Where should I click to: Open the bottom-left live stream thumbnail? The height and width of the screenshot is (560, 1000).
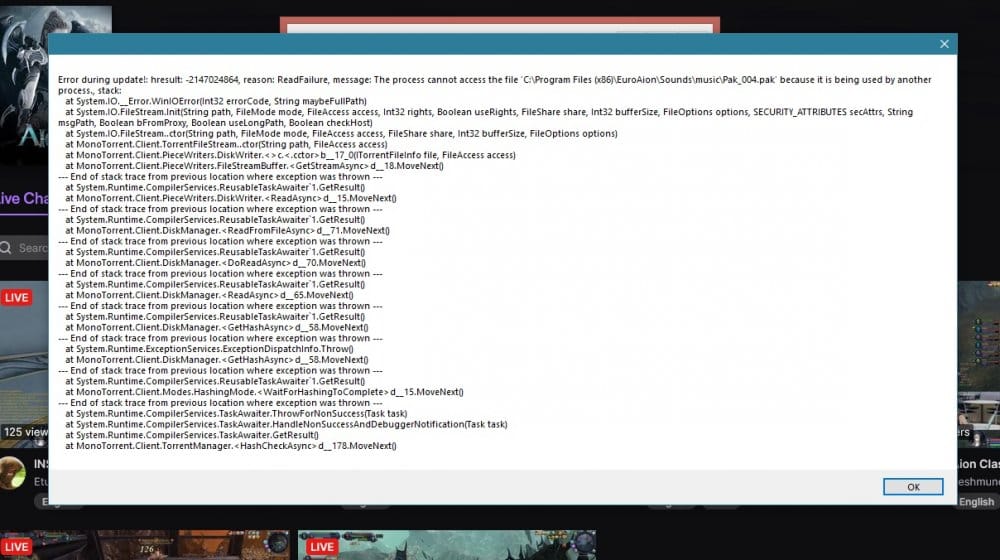150,545
